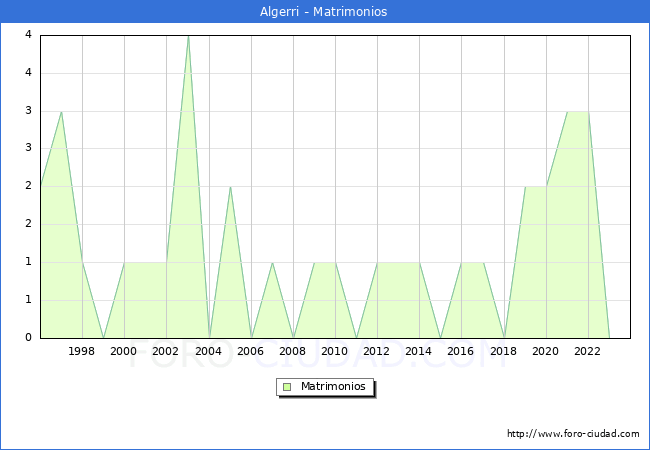Click the 2002 year label
The image size is (650, 450).
coord(166,351)
